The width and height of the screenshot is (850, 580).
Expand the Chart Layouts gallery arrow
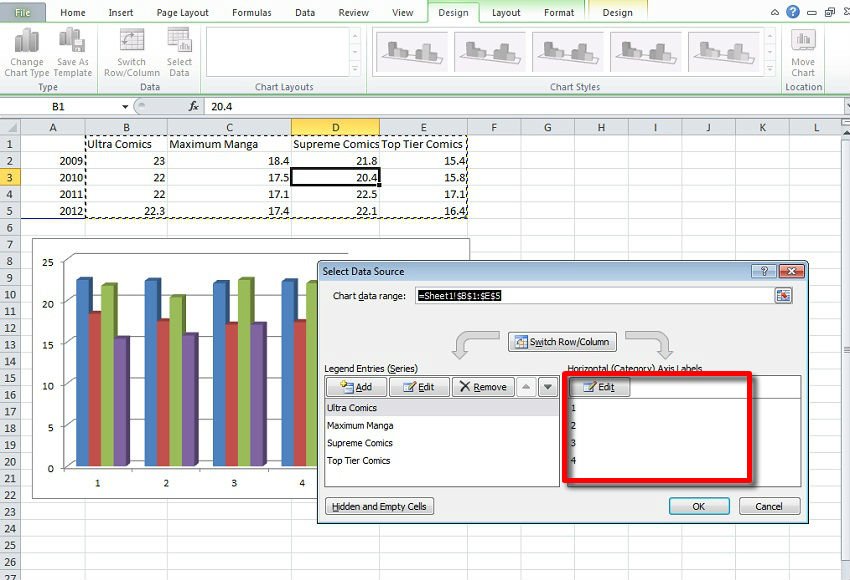click(354, 69)
